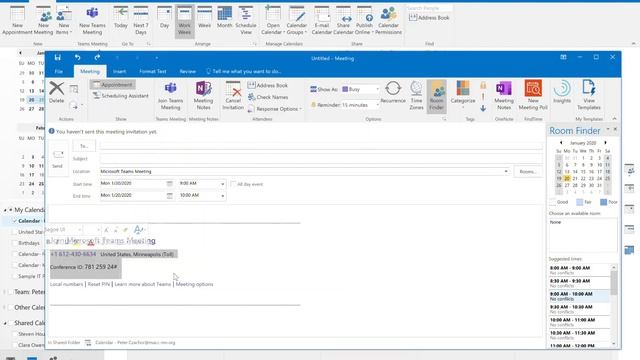
Task: Click New Teams Meeting in main Outlook ribbon
Action: point(92,21)
